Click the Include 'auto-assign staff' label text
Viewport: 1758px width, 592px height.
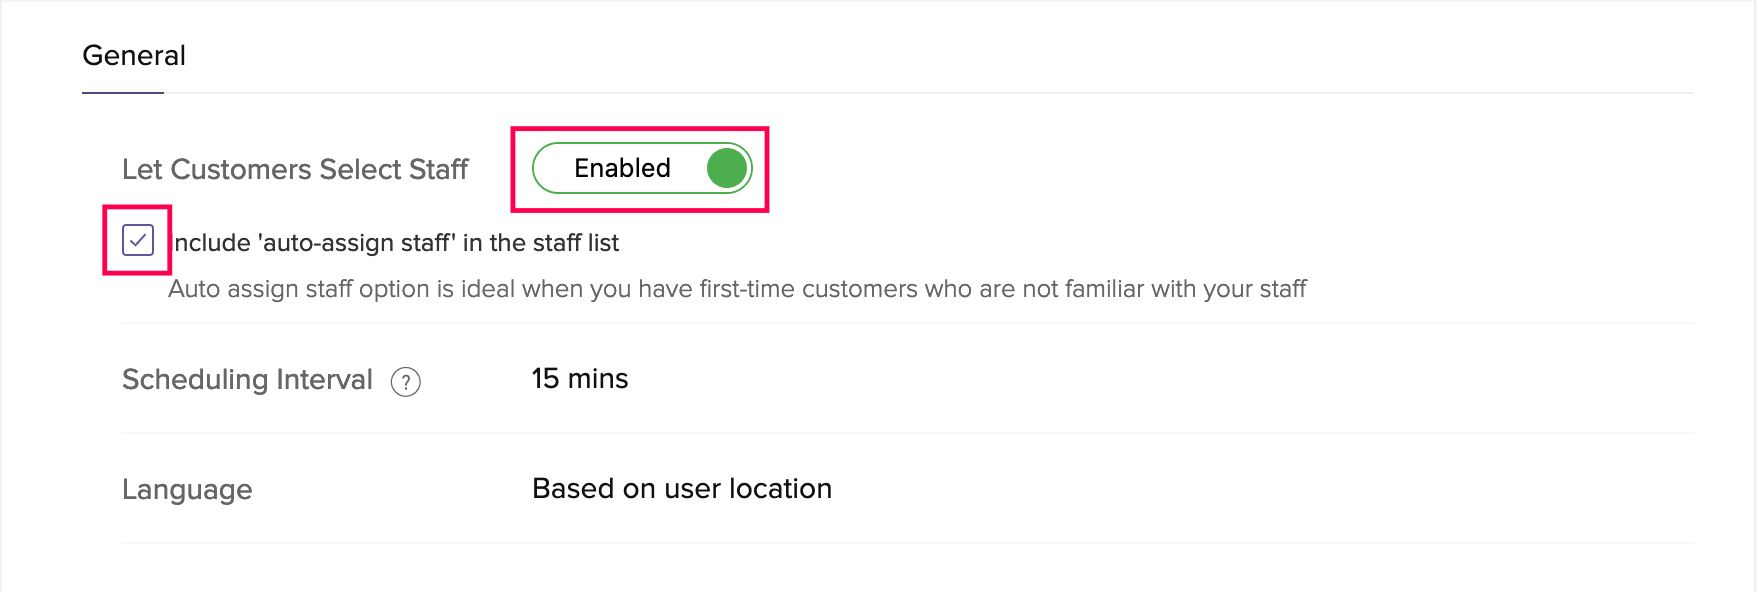click(x=396, y=243)
